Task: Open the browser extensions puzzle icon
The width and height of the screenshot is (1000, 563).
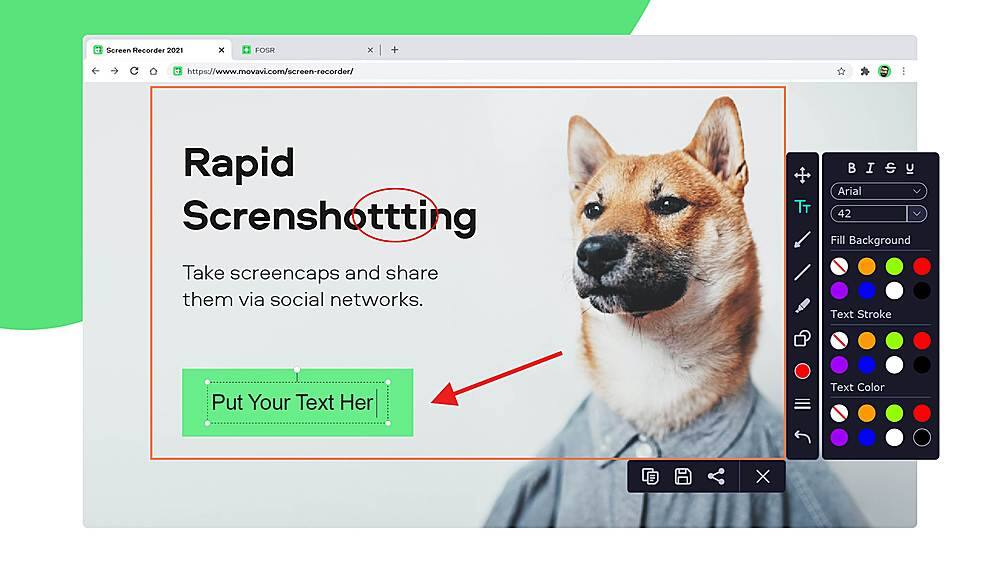Action: [865, 71]
